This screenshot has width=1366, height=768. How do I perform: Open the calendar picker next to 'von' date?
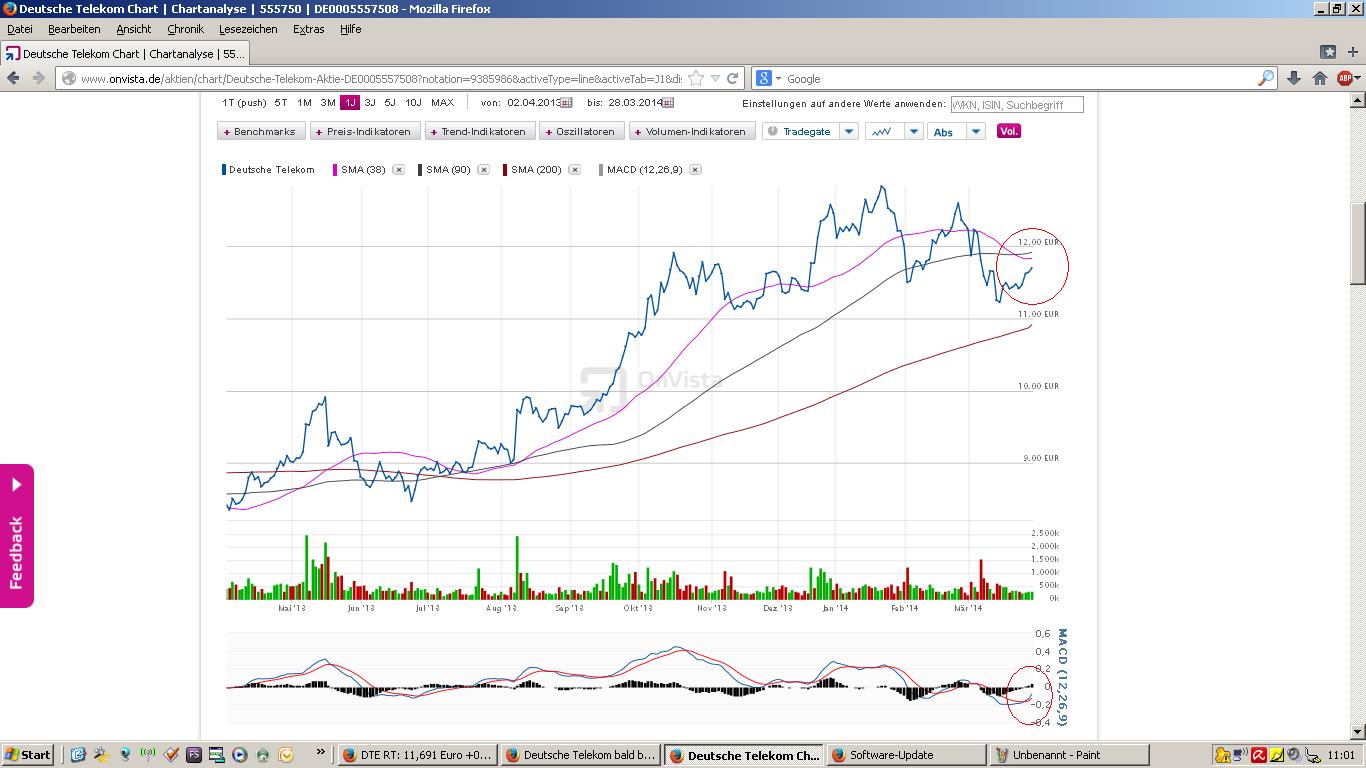pyautogui.click(x=566, y=103)
